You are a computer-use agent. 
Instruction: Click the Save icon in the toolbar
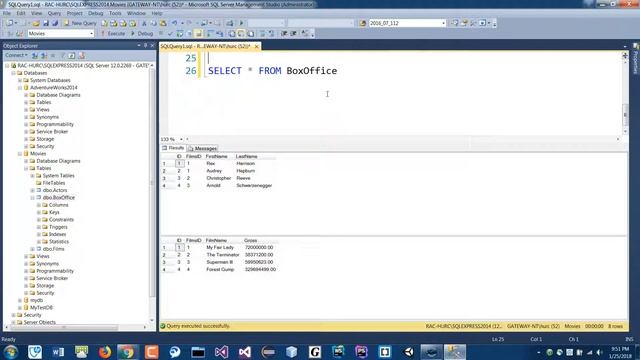coord(46,23)
